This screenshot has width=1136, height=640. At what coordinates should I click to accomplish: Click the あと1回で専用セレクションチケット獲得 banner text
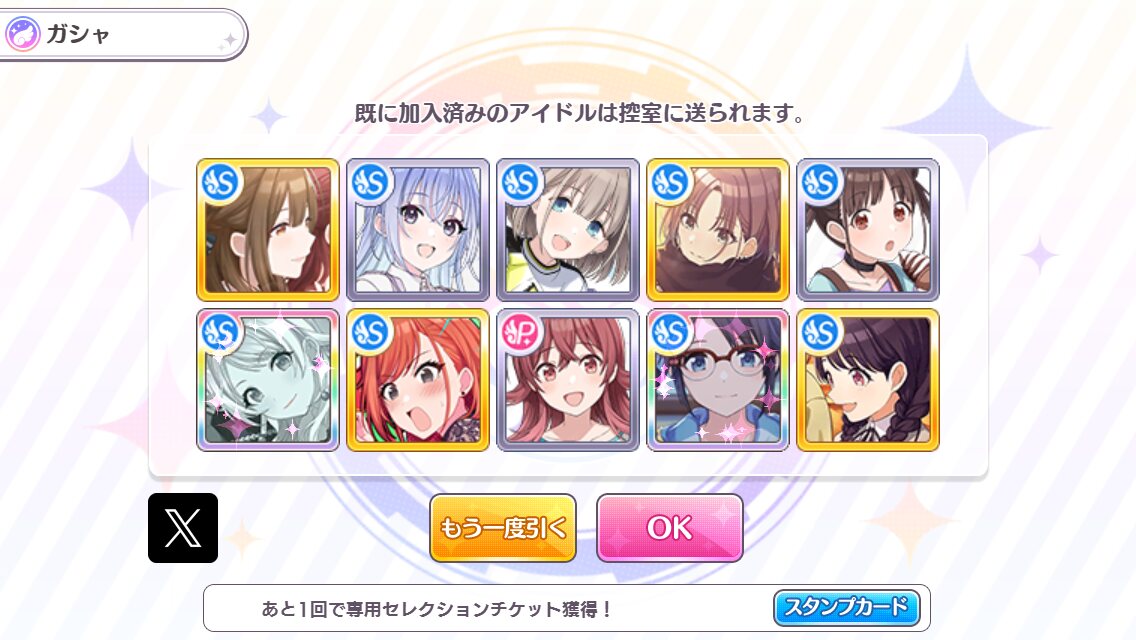point(437,609)
